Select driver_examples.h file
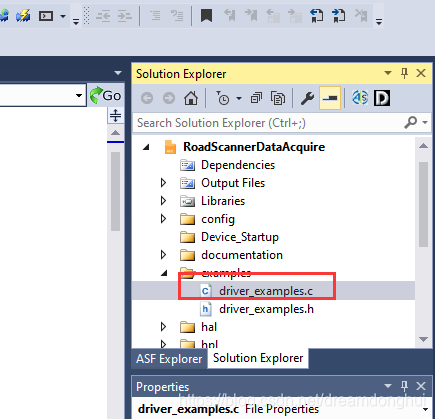 (266, 309)
